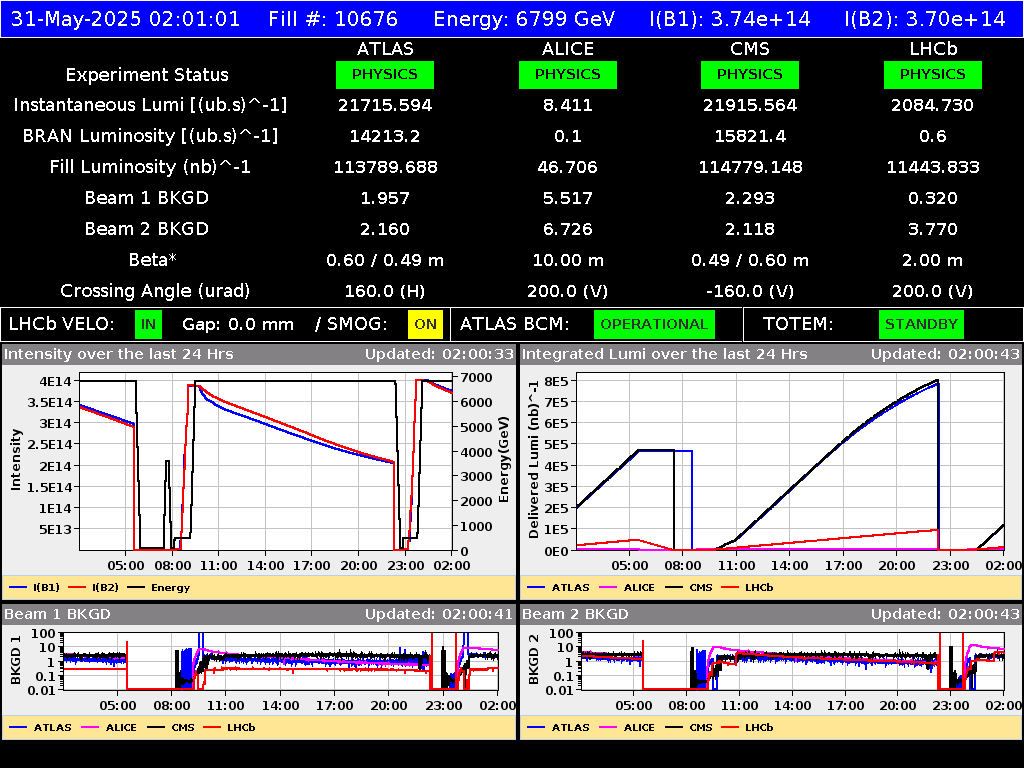Click the ATLAS BCM OPERATIONAL indicator

coord(654,325)
